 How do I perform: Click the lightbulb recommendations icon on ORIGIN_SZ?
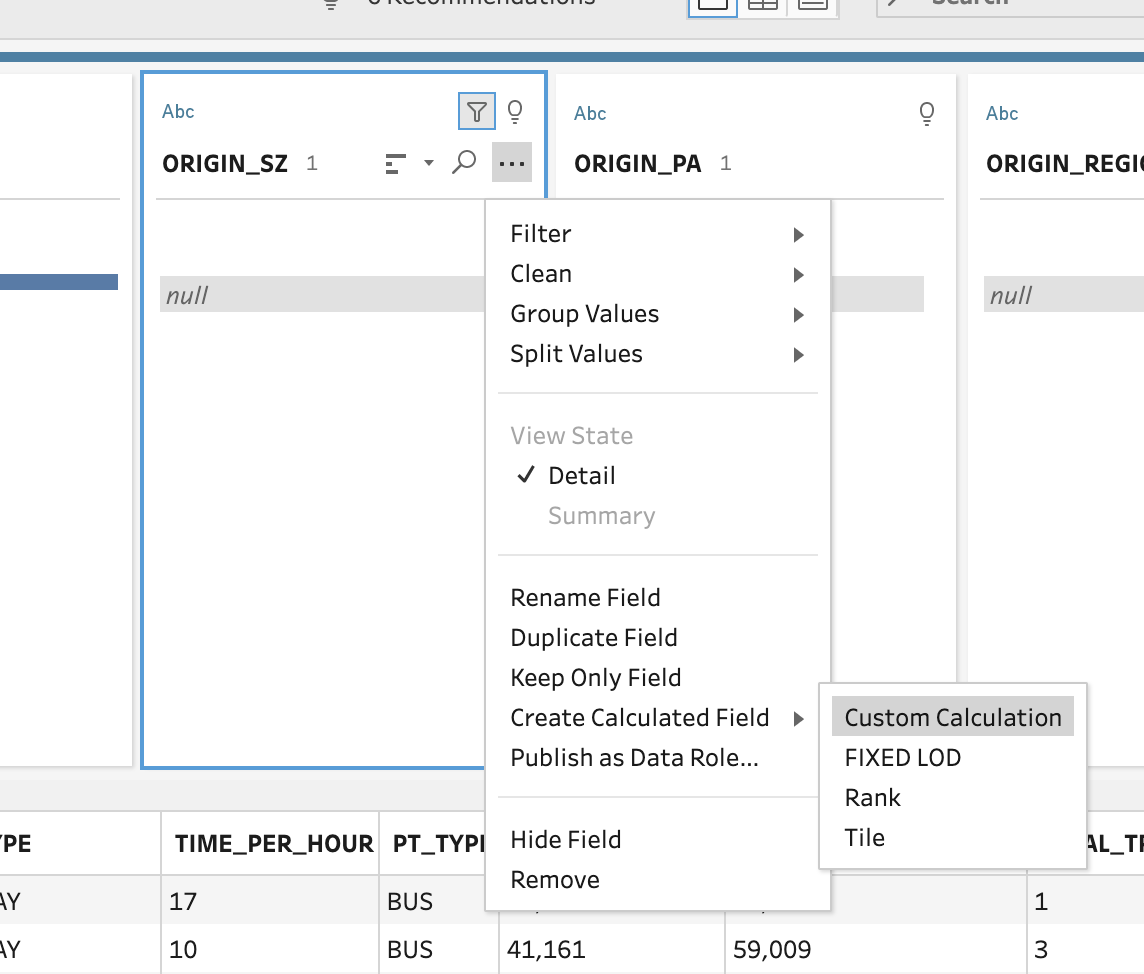515,111
